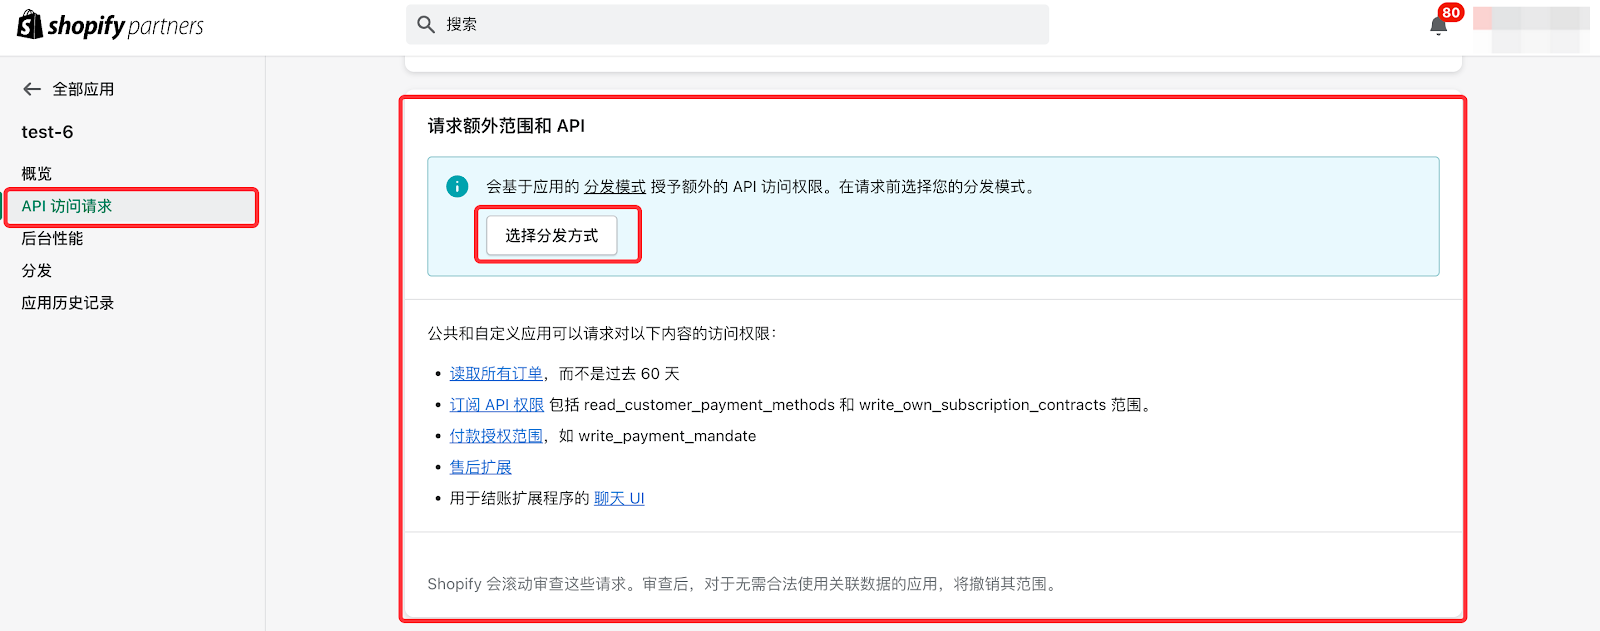Select the test-6 app title
The width and height of the screenshot is (1600, 631).
coord(47,132)
